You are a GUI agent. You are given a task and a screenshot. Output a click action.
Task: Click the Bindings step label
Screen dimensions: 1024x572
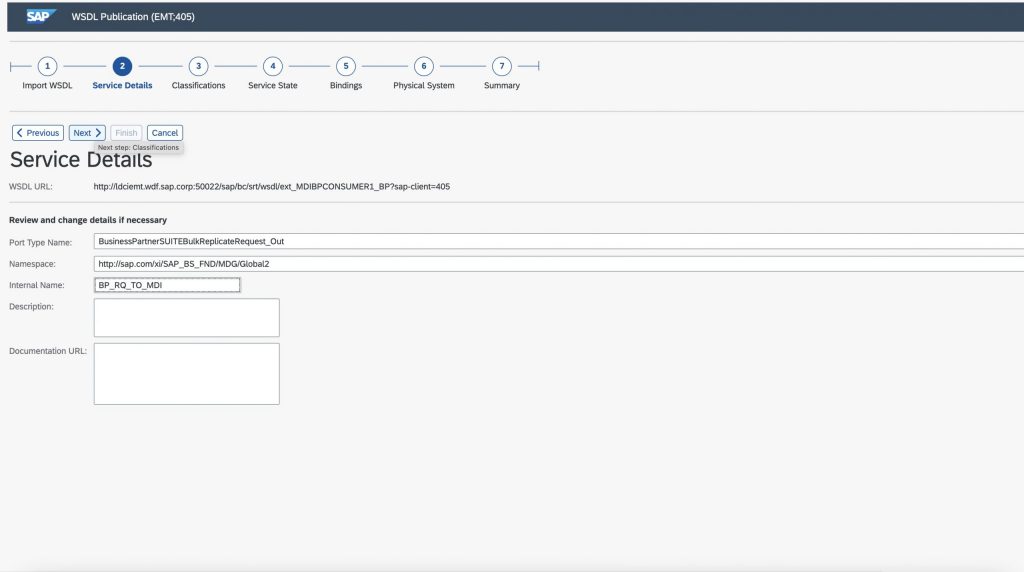point(346,86)
